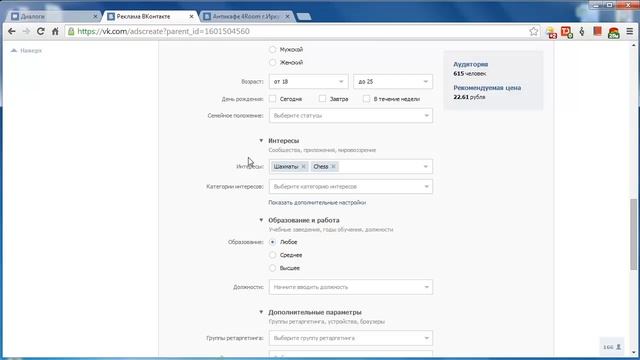Click the red square extension icon
Viewport: 640px width, 360px height.
(598, 31)
